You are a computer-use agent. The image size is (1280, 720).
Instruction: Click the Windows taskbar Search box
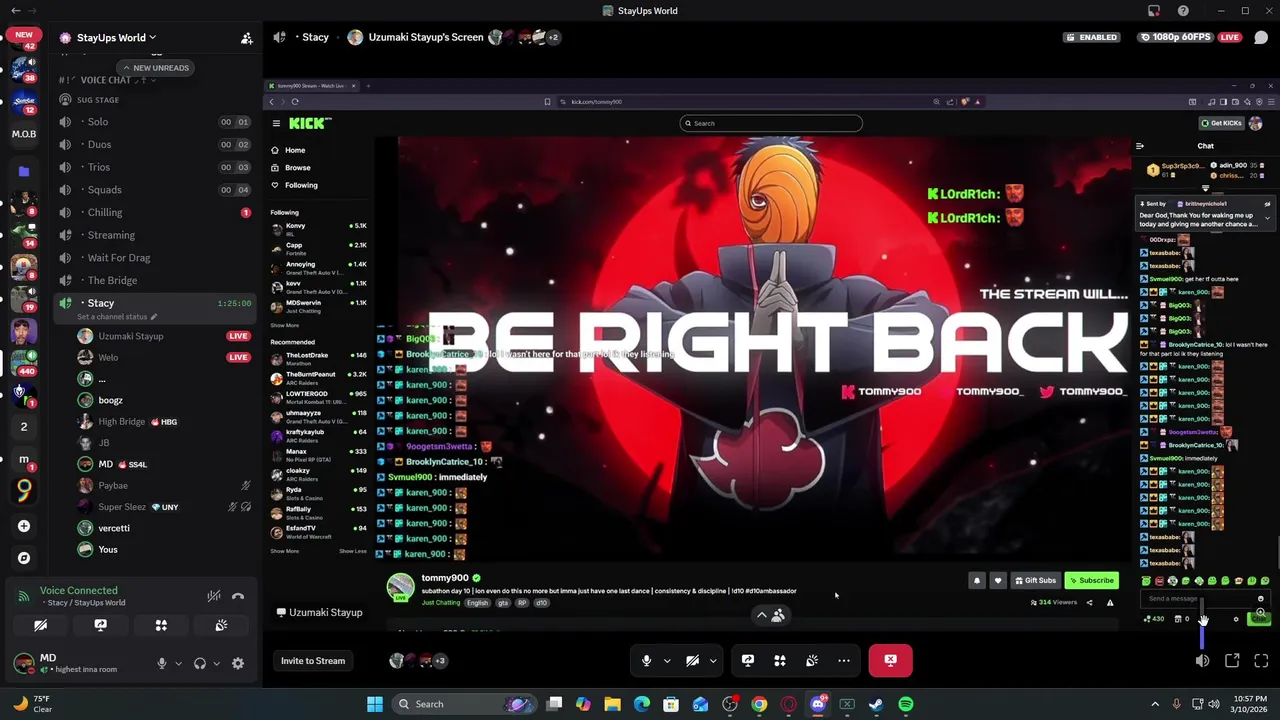(x=463, y=704)
